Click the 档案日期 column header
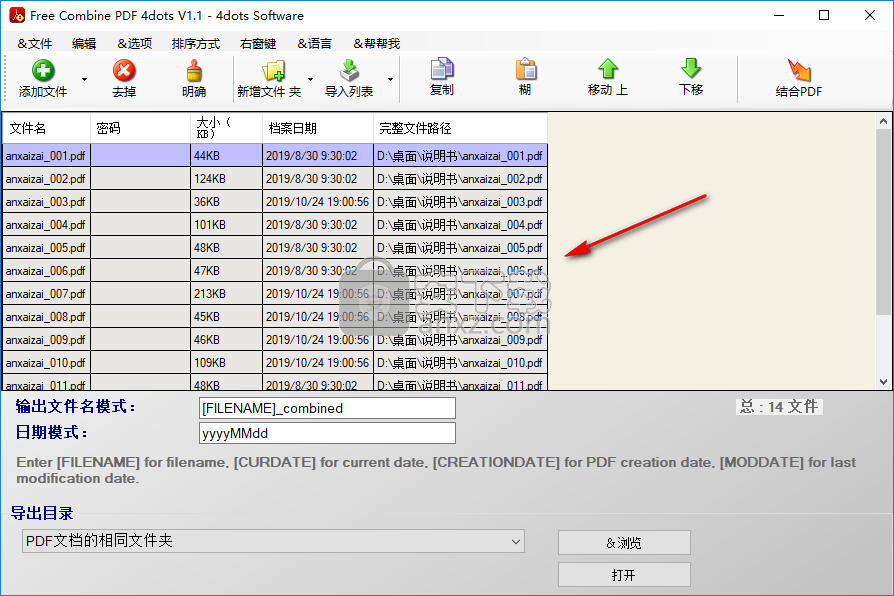Screen dimensions: 894x596 tap(318, 128)
